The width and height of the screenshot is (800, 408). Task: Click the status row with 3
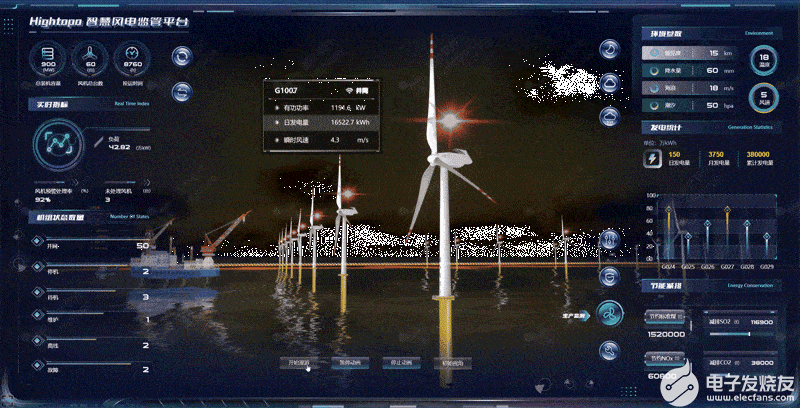coord(92,296)
